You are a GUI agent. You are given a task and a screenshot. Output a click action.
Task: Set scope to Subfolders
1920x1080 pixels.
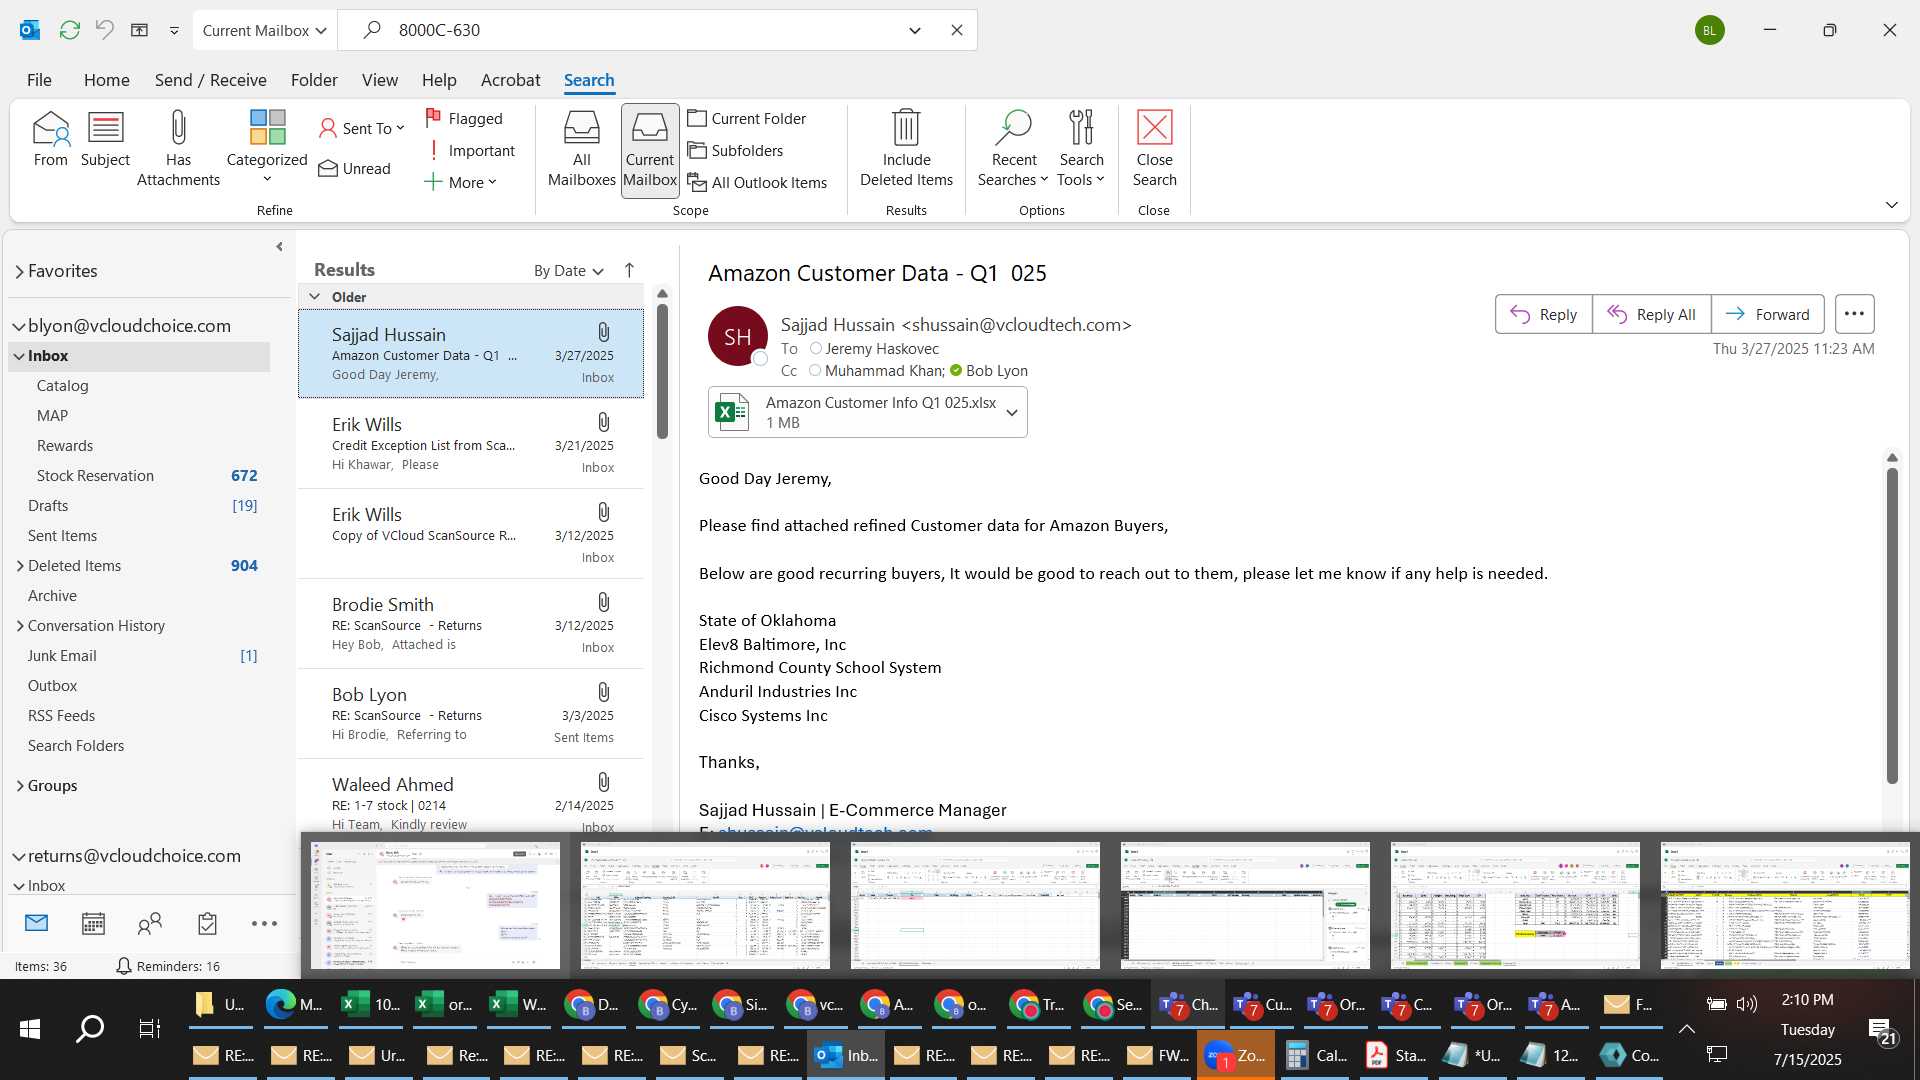point(735,150)
